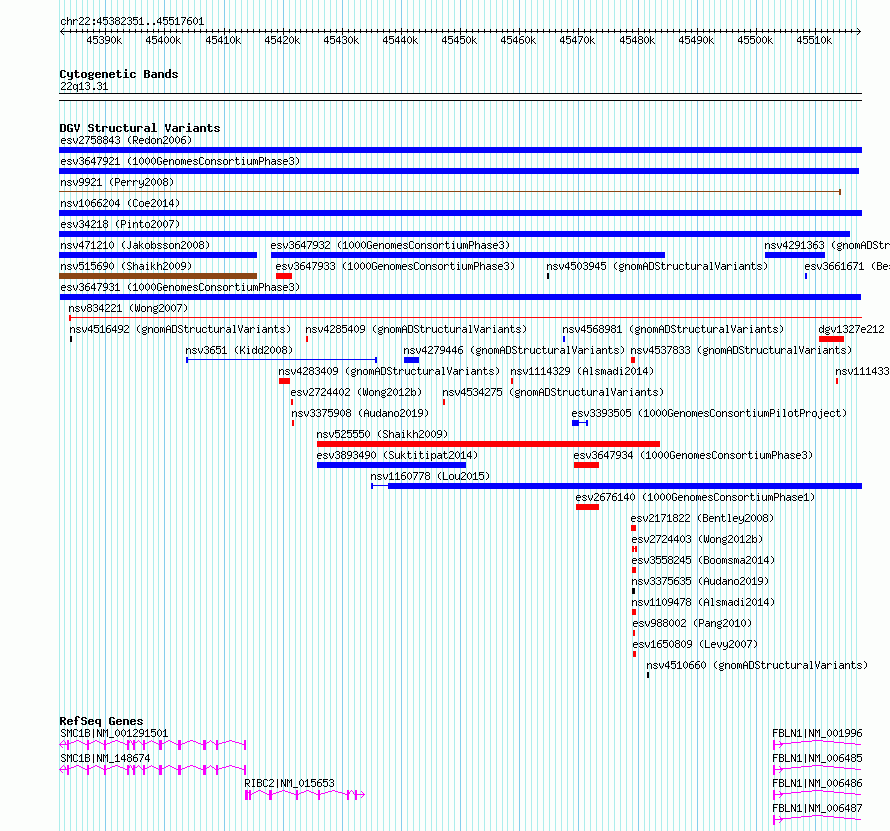Viewport: 890px width, 831px height.
Task: Open esv34218 (Pinto2007) variant entry
Action: click(x=120, y=224)
